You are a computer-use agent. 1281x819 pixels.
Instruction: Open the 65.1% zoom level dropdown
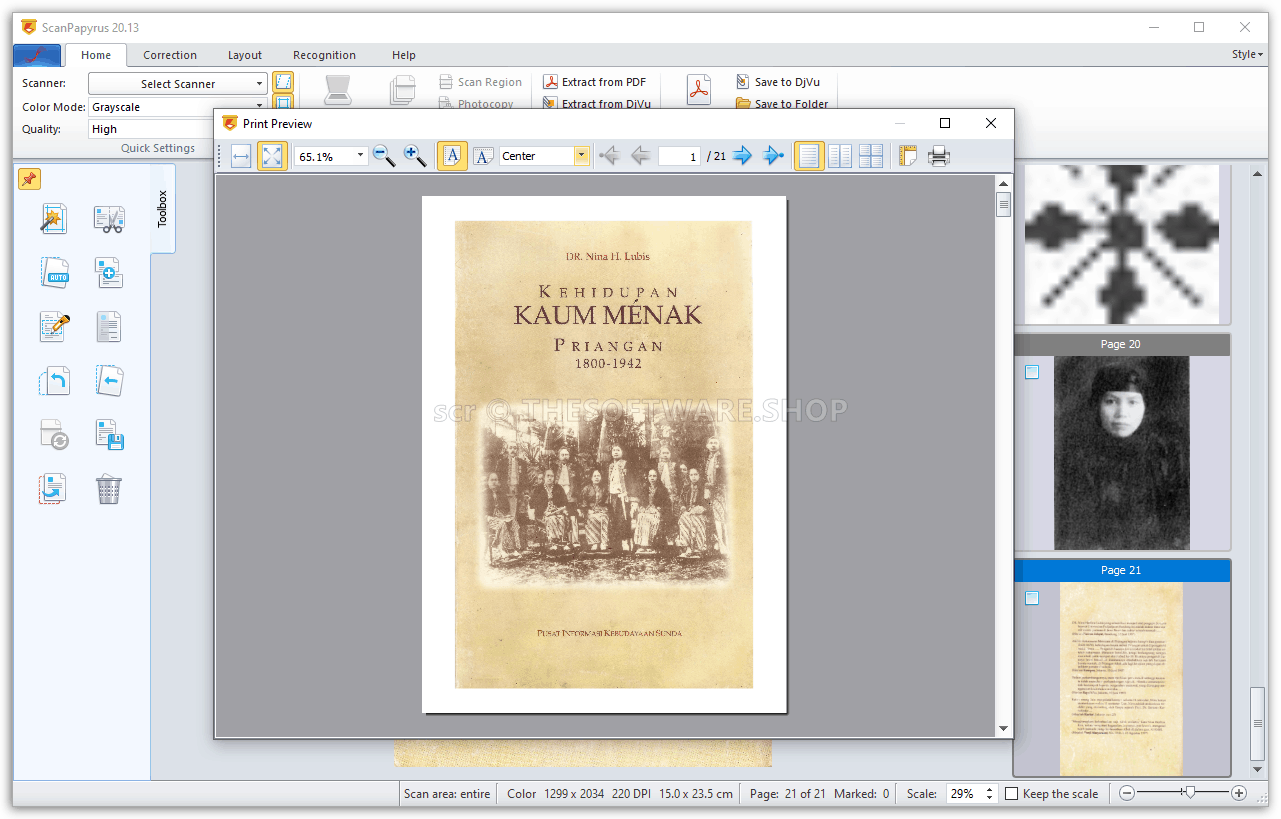[x=360, y=156]
